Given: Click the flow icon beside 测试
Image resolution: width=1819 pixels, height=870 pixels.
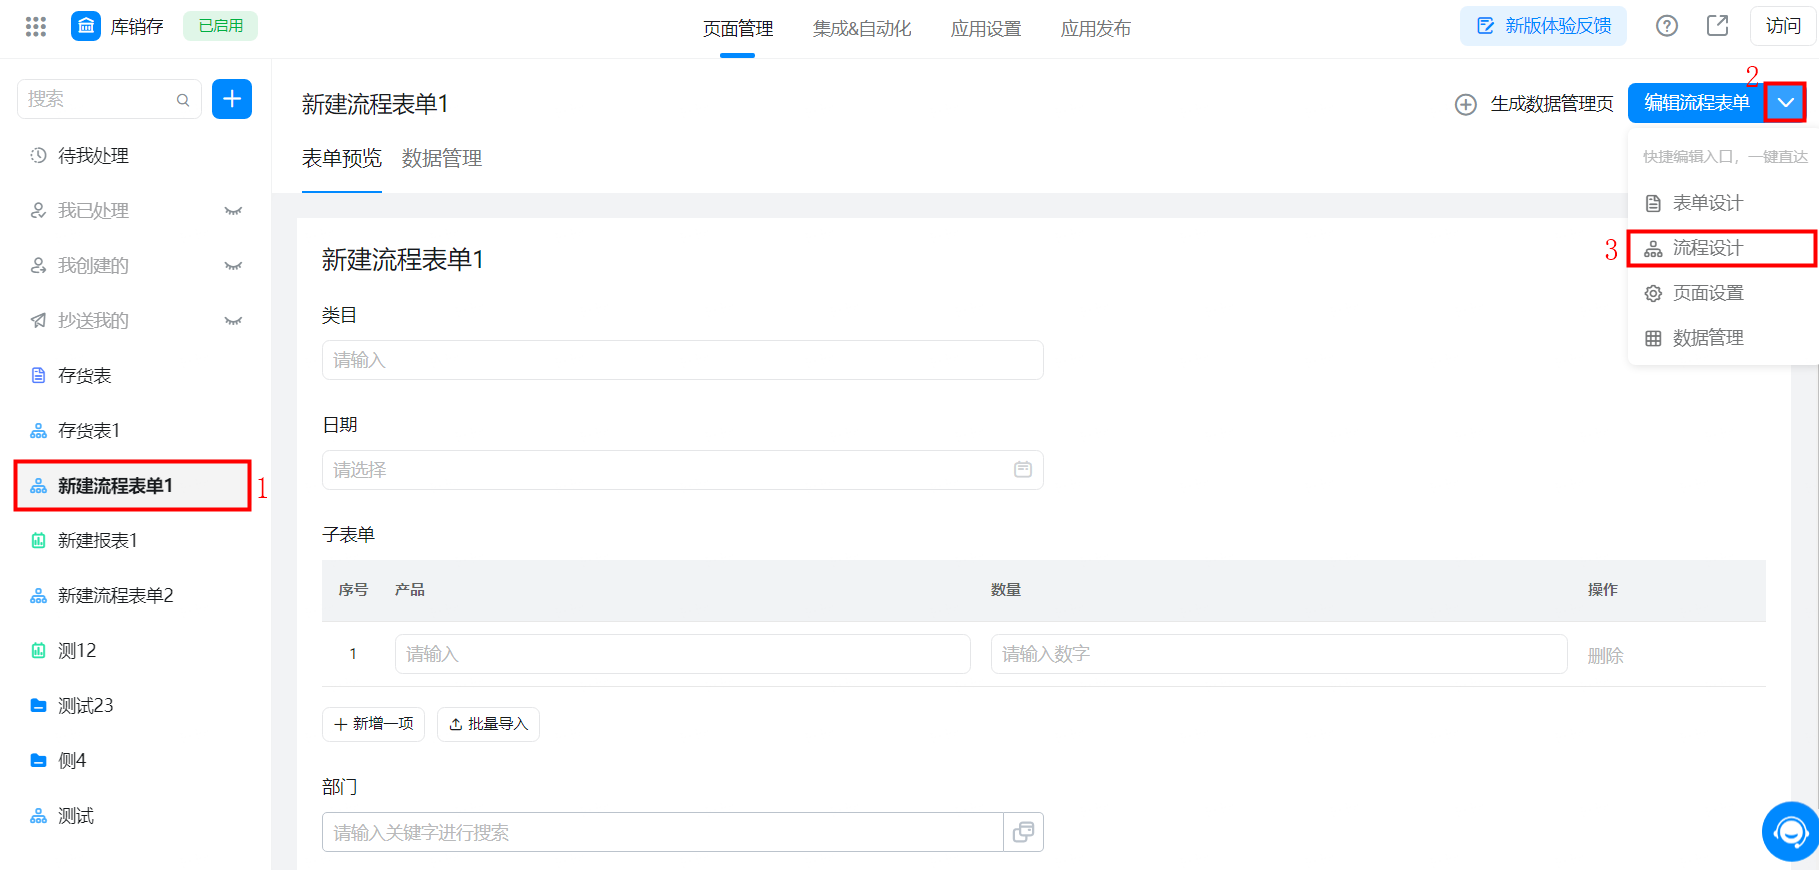Looking at the screenshot, I should click(x=38, y=816).
